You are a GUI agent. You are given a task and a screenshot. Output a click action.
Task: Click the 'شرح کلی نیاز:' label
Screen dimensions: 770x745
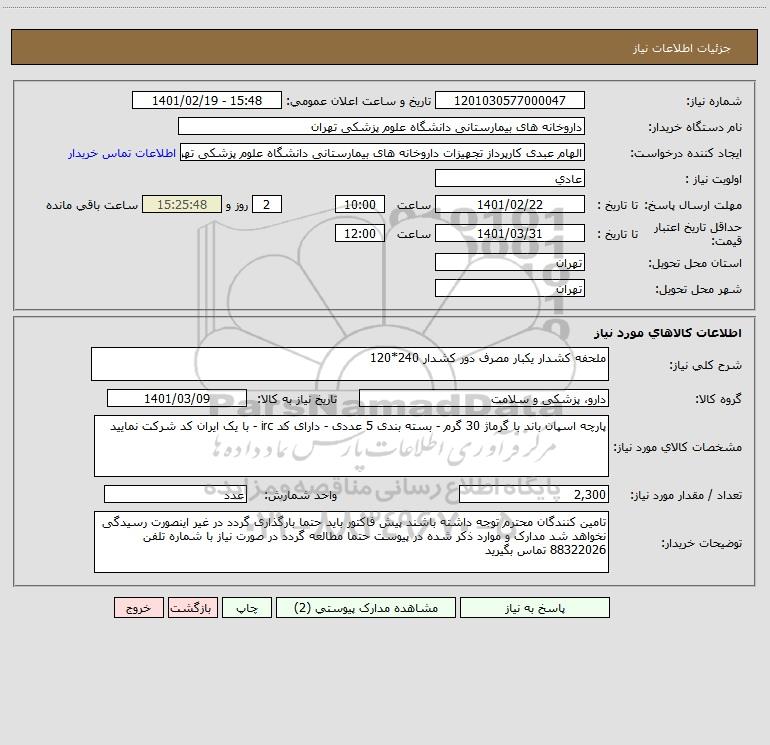pyautogui.click(x=706, y=365)
